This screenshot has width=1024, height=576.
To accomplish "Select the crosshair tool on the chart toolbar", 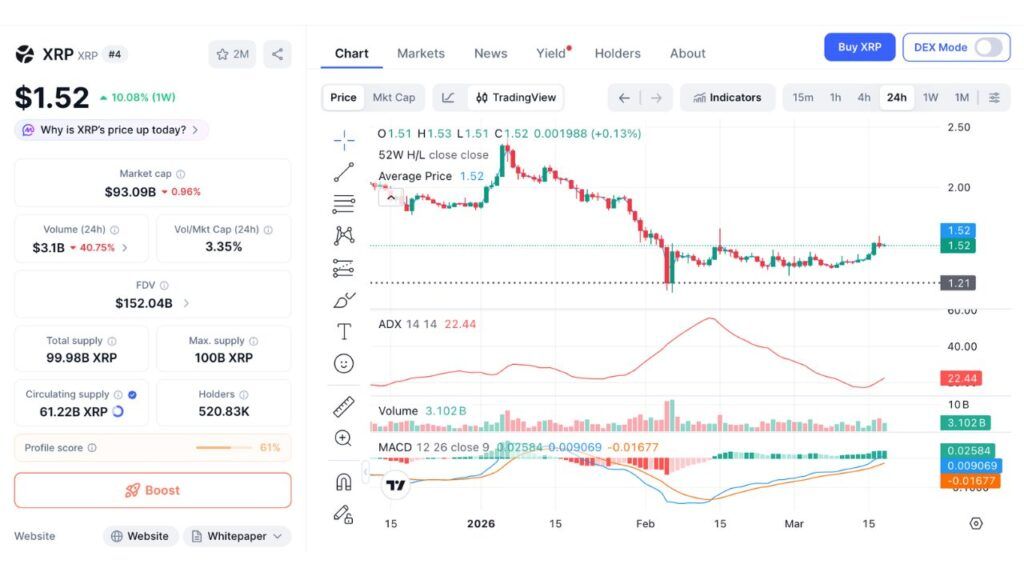I will pos(344,139).
